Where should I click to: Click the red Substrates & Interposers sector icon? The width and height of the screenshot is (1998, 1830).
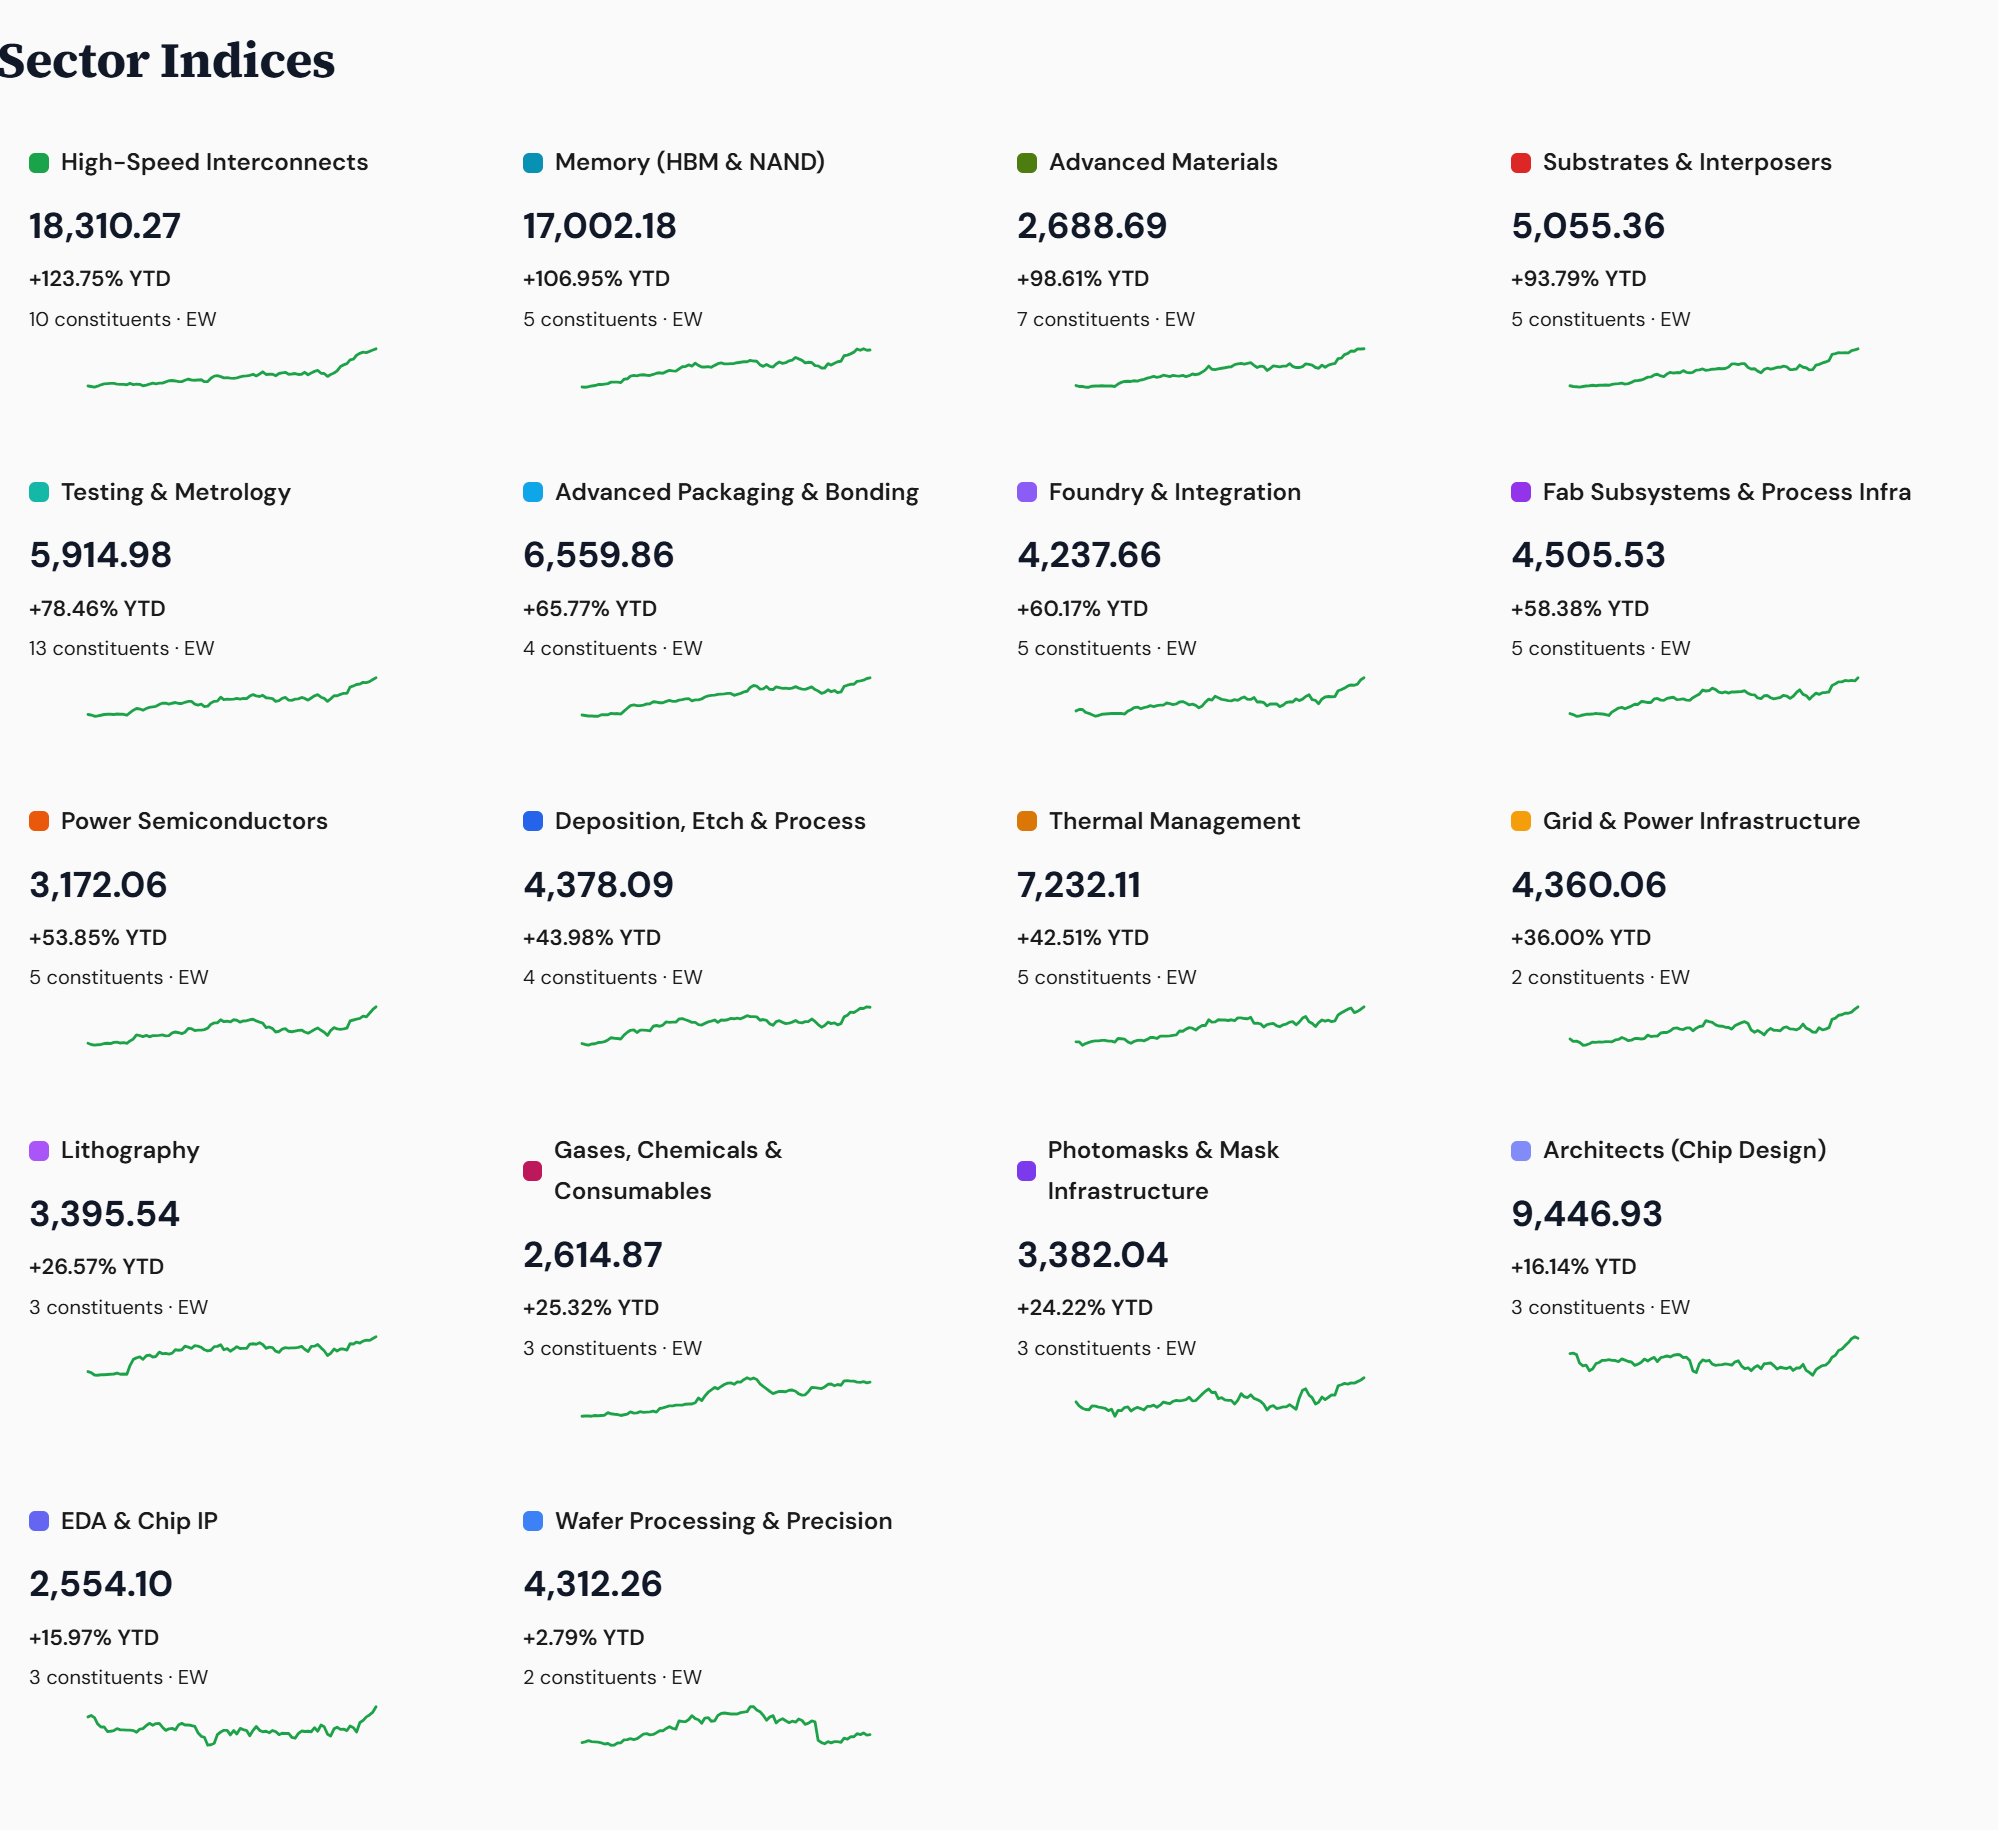1520,161
